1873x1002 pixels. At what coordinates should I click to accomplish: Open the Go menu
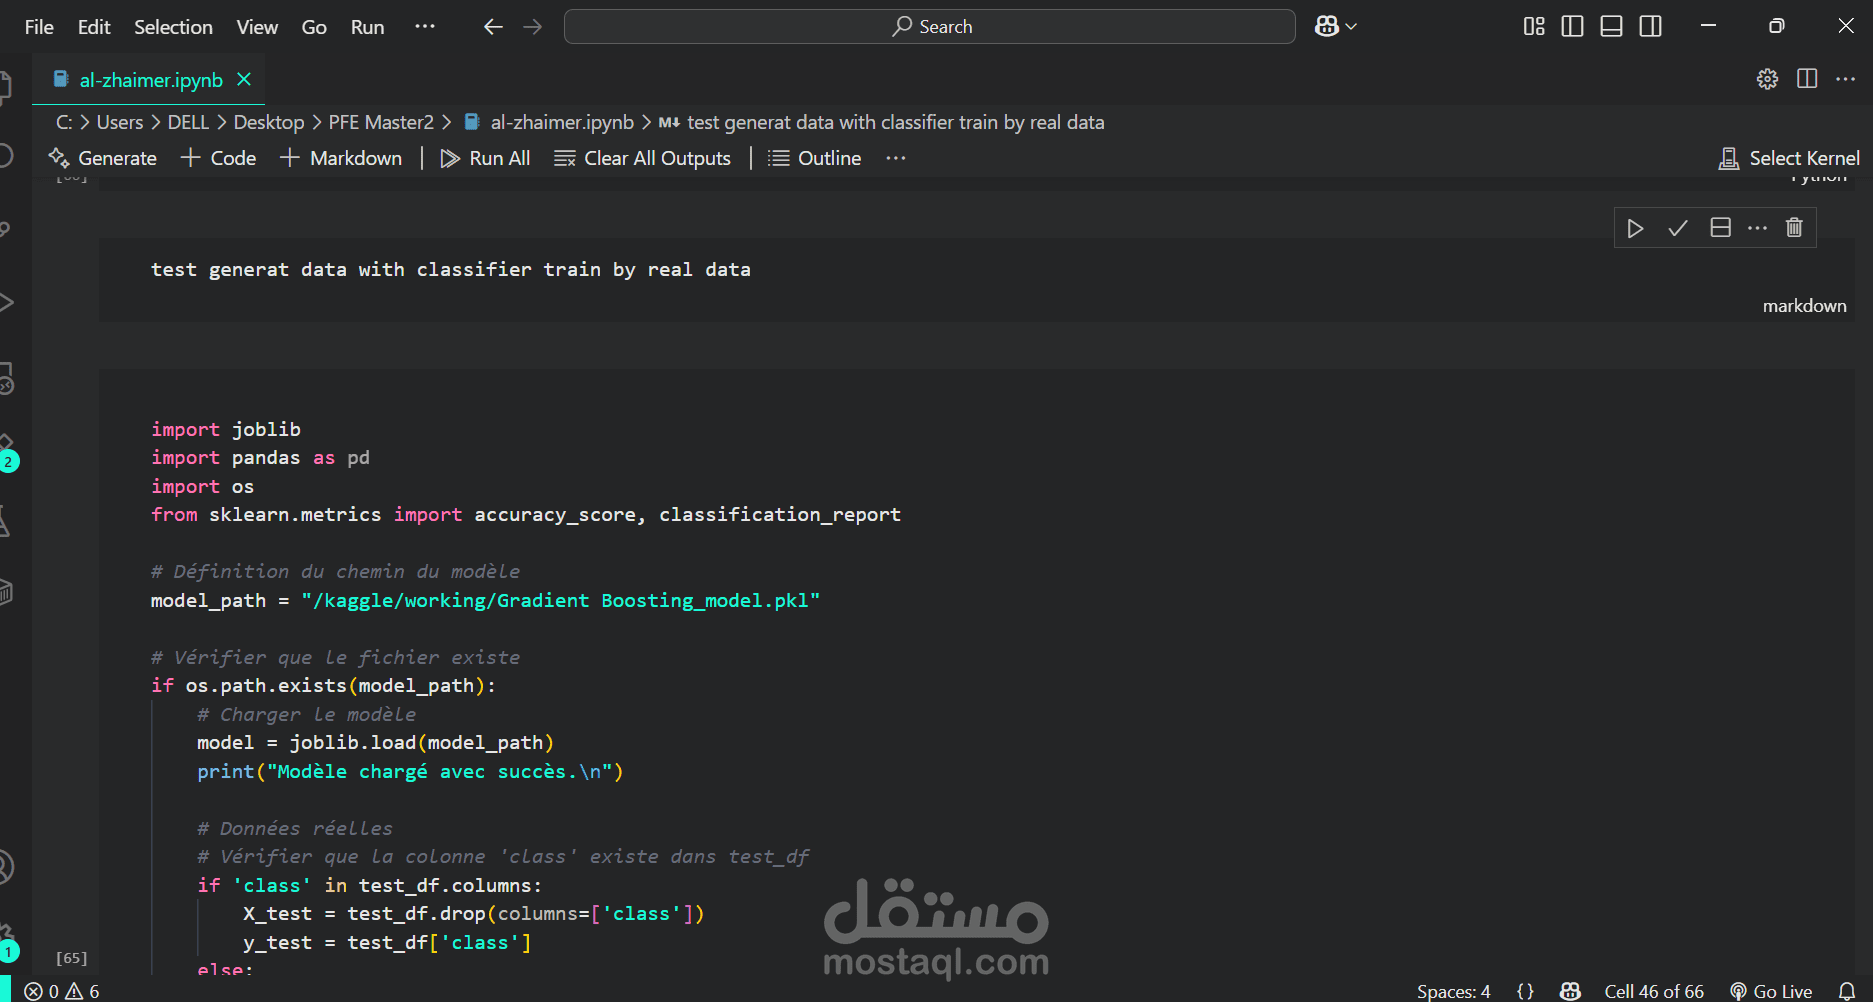(x=314, y=27)
